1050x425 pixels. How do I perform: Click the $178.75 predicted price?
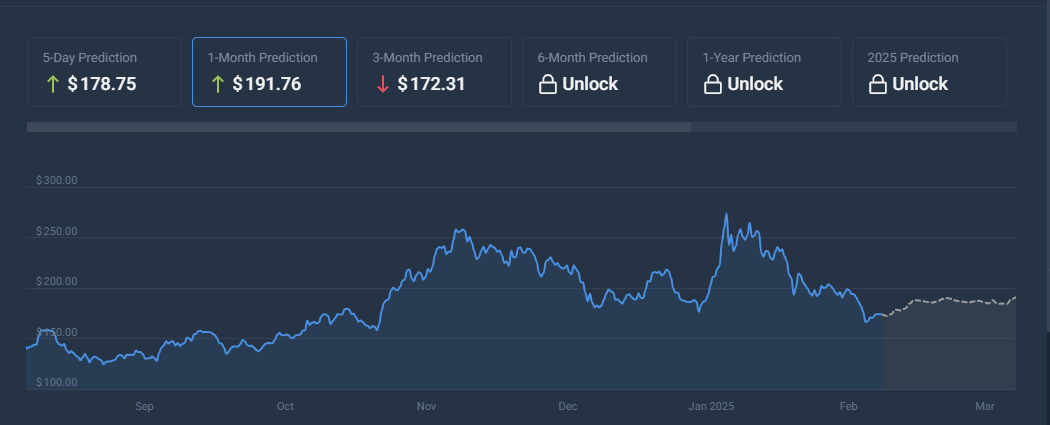pos(102,84)
